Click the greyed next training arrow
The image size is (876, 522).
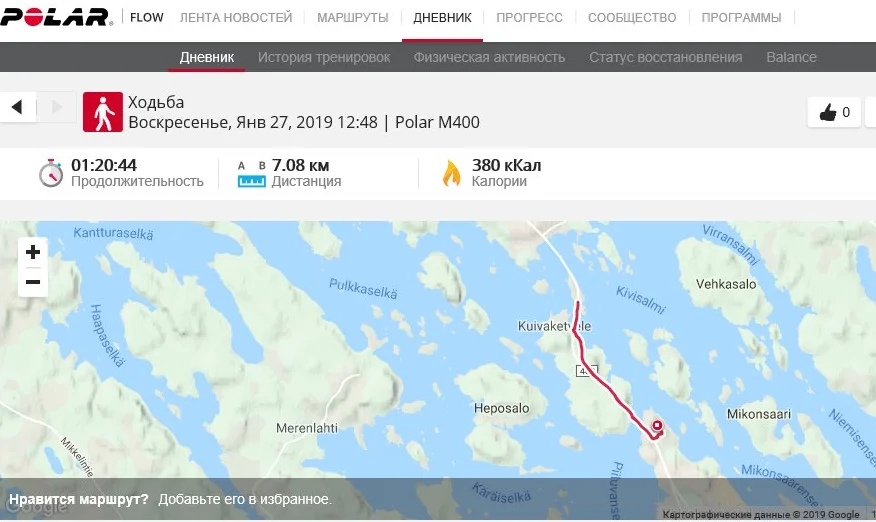(x=56, y=107)
